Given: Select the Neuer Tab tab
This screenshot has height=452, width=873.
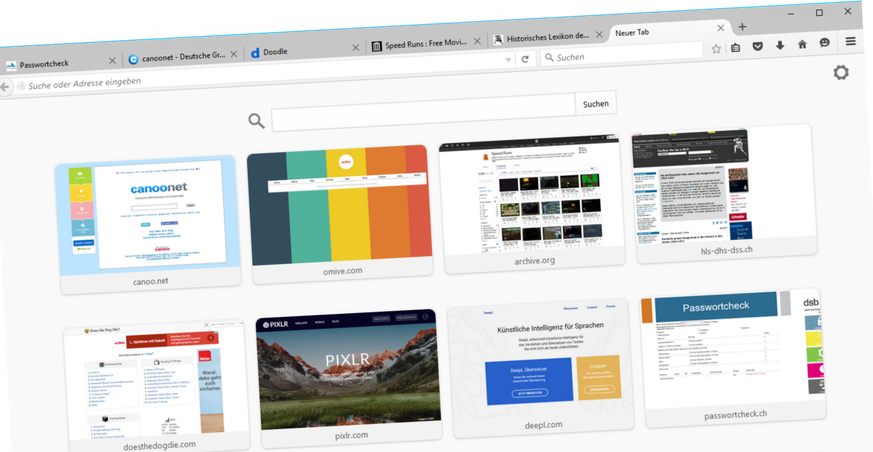Looking at the screenshot, I should coord(670,32).
